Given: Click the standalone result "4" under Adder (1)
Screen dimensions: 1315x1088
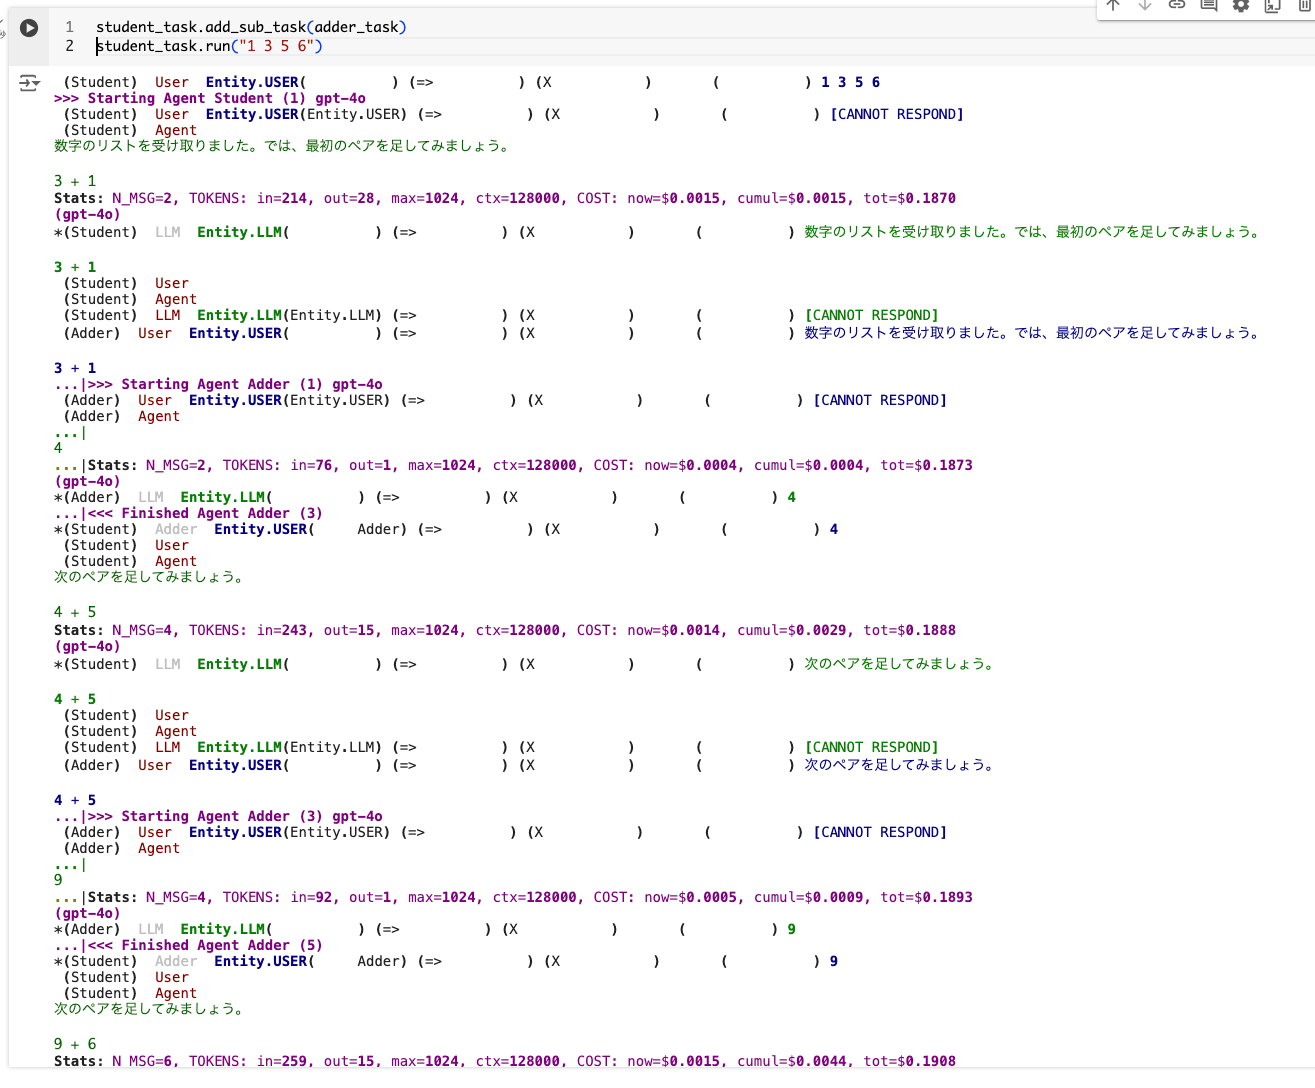Looking at the screenshot, I should click(x=58, y=448).
